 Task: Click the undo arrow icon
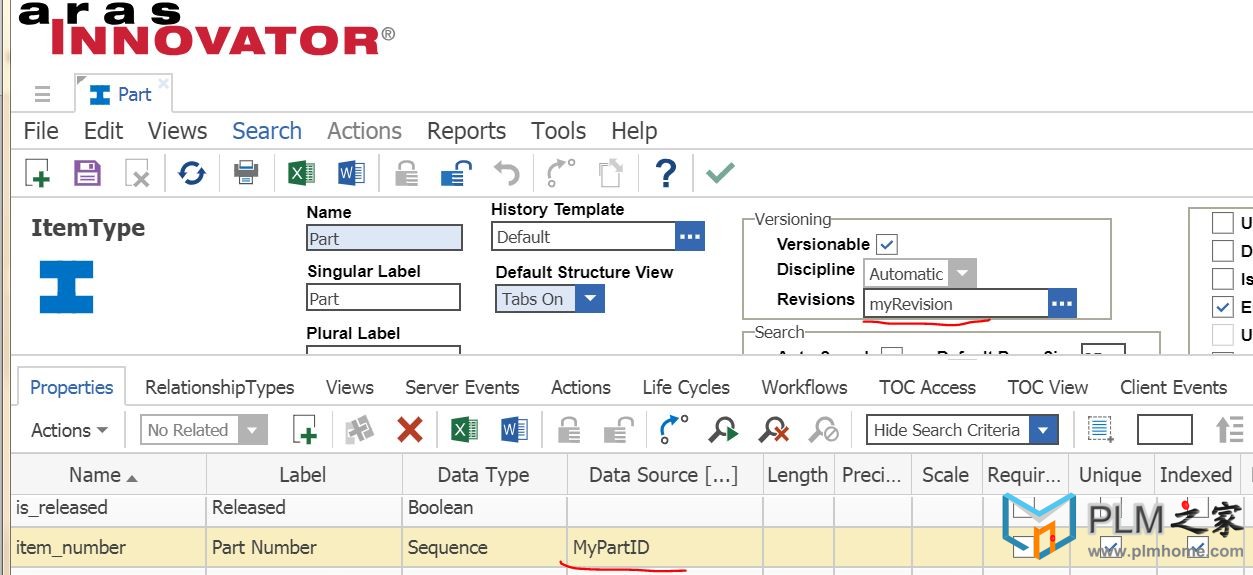(507, 174)
